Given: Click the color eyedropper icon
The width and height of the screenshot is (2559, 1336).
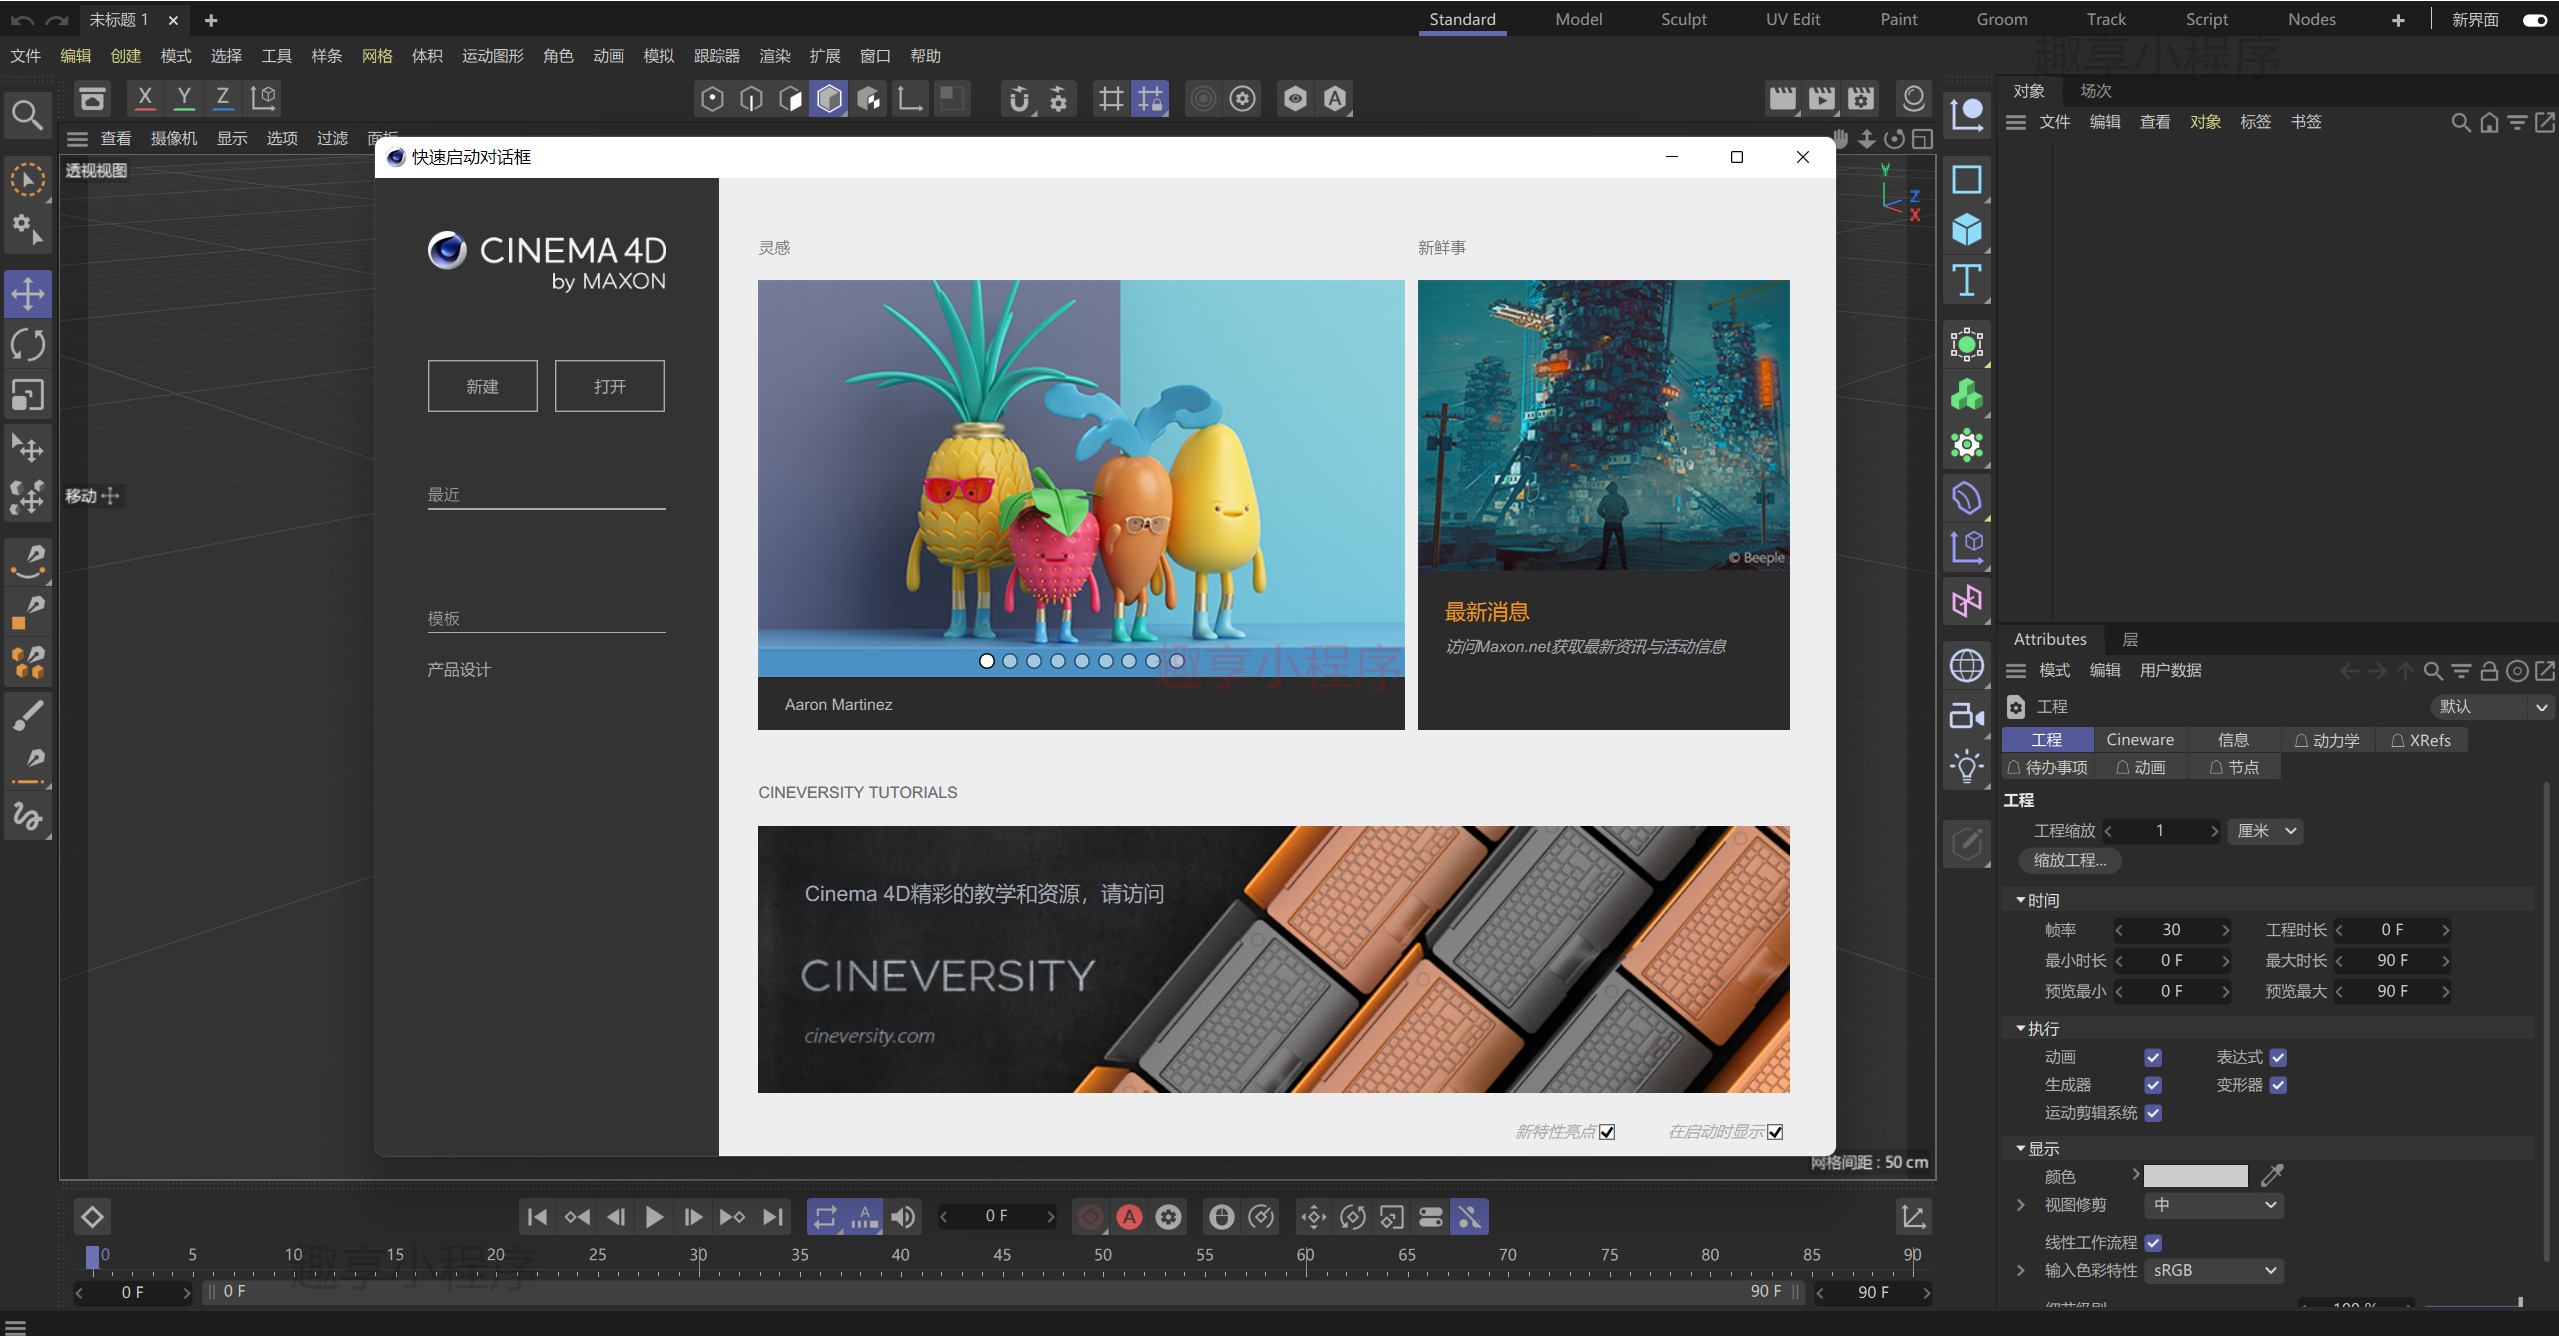Looking at the screenshot, I should [2272, 1175].
